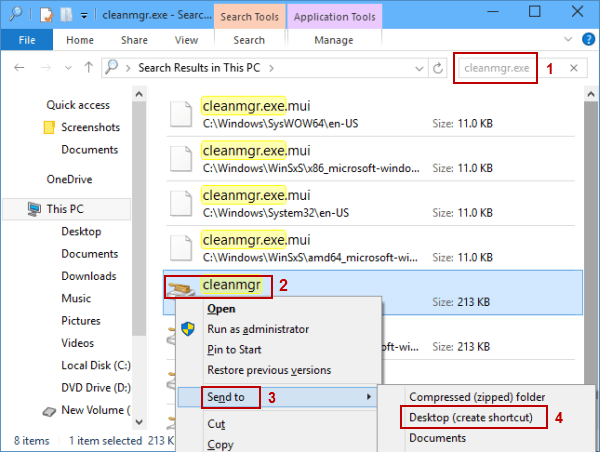This screenshot has width=600, height=452.
Task: Open Music in navigation pane
Action: 76,298
